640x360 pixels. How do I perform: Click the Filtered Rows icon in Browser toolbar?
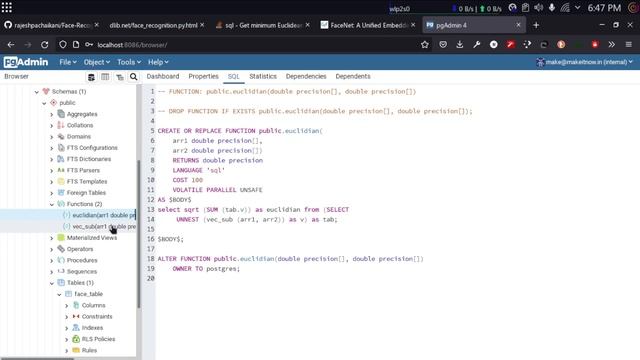coord(120,77)
